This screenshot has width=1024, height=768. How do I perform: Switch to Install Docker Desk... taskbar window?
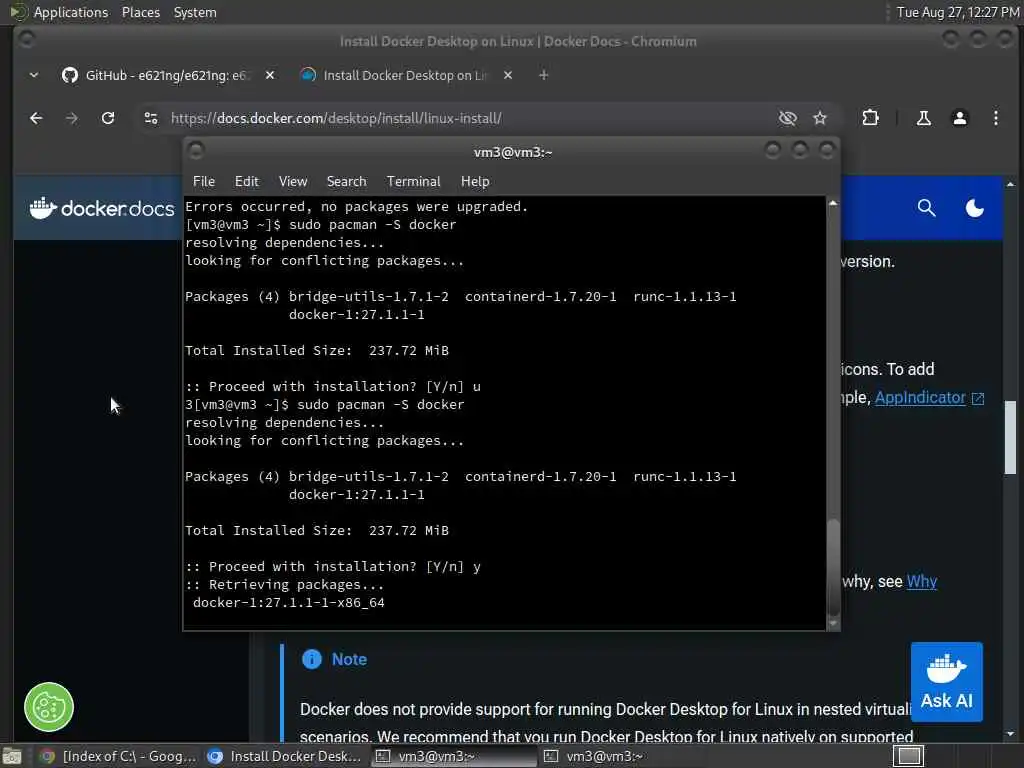point(284,756)
